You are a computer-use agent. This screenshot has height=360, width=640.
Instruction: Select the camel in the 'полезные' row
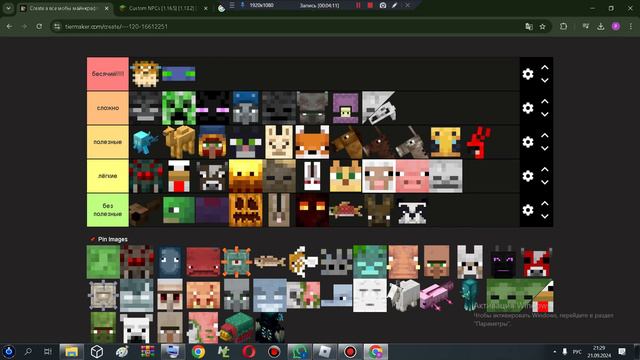[179, 142]
